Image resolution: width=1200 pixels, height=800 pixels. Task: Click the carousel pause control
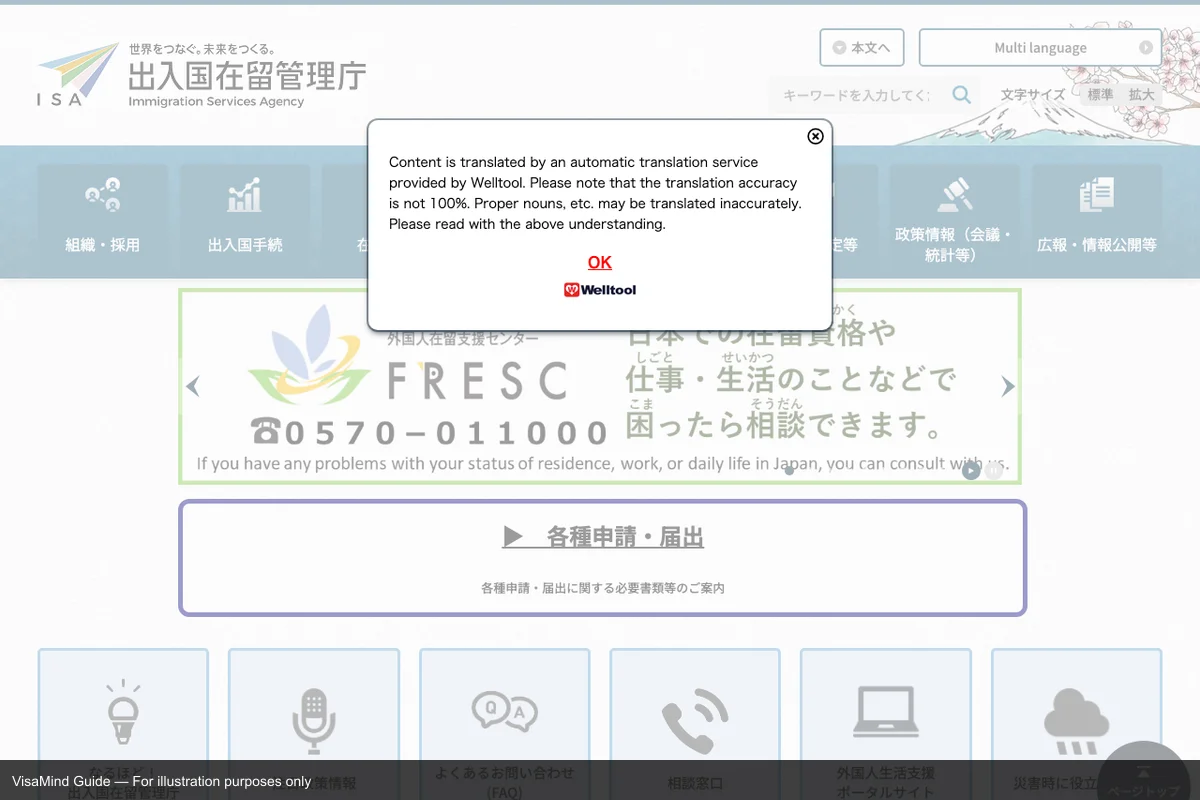click(x=994, y=470)
